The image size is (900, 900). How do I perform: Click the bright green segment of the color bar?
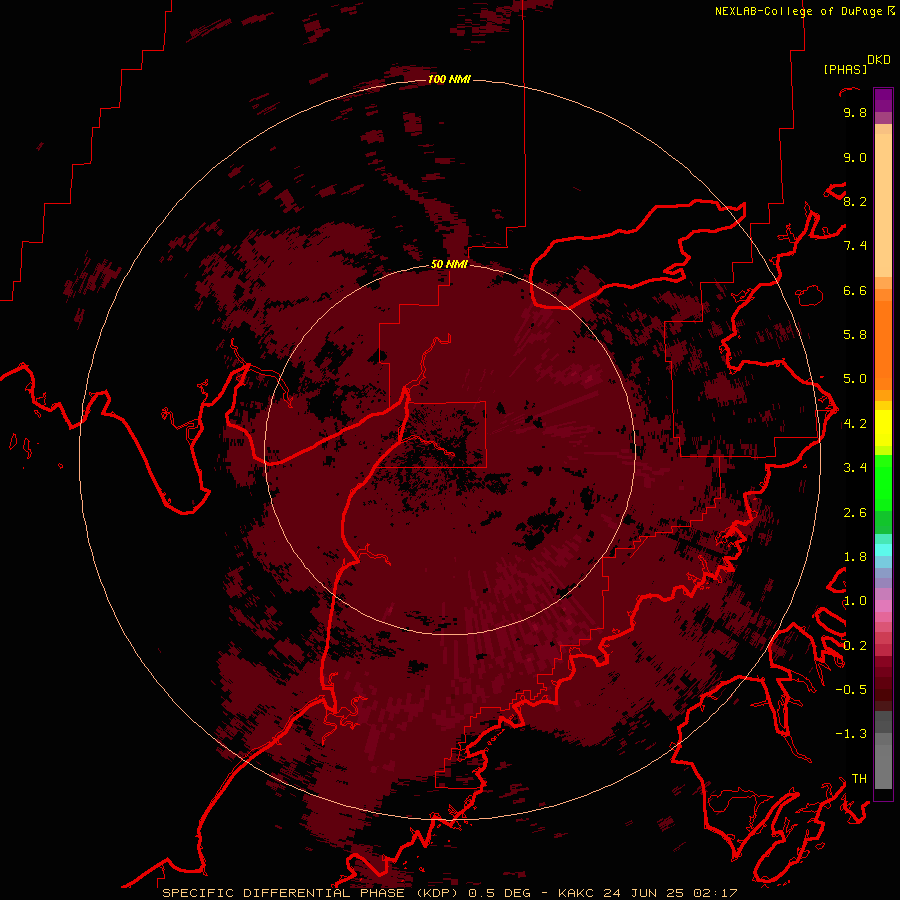coord(883,483)
